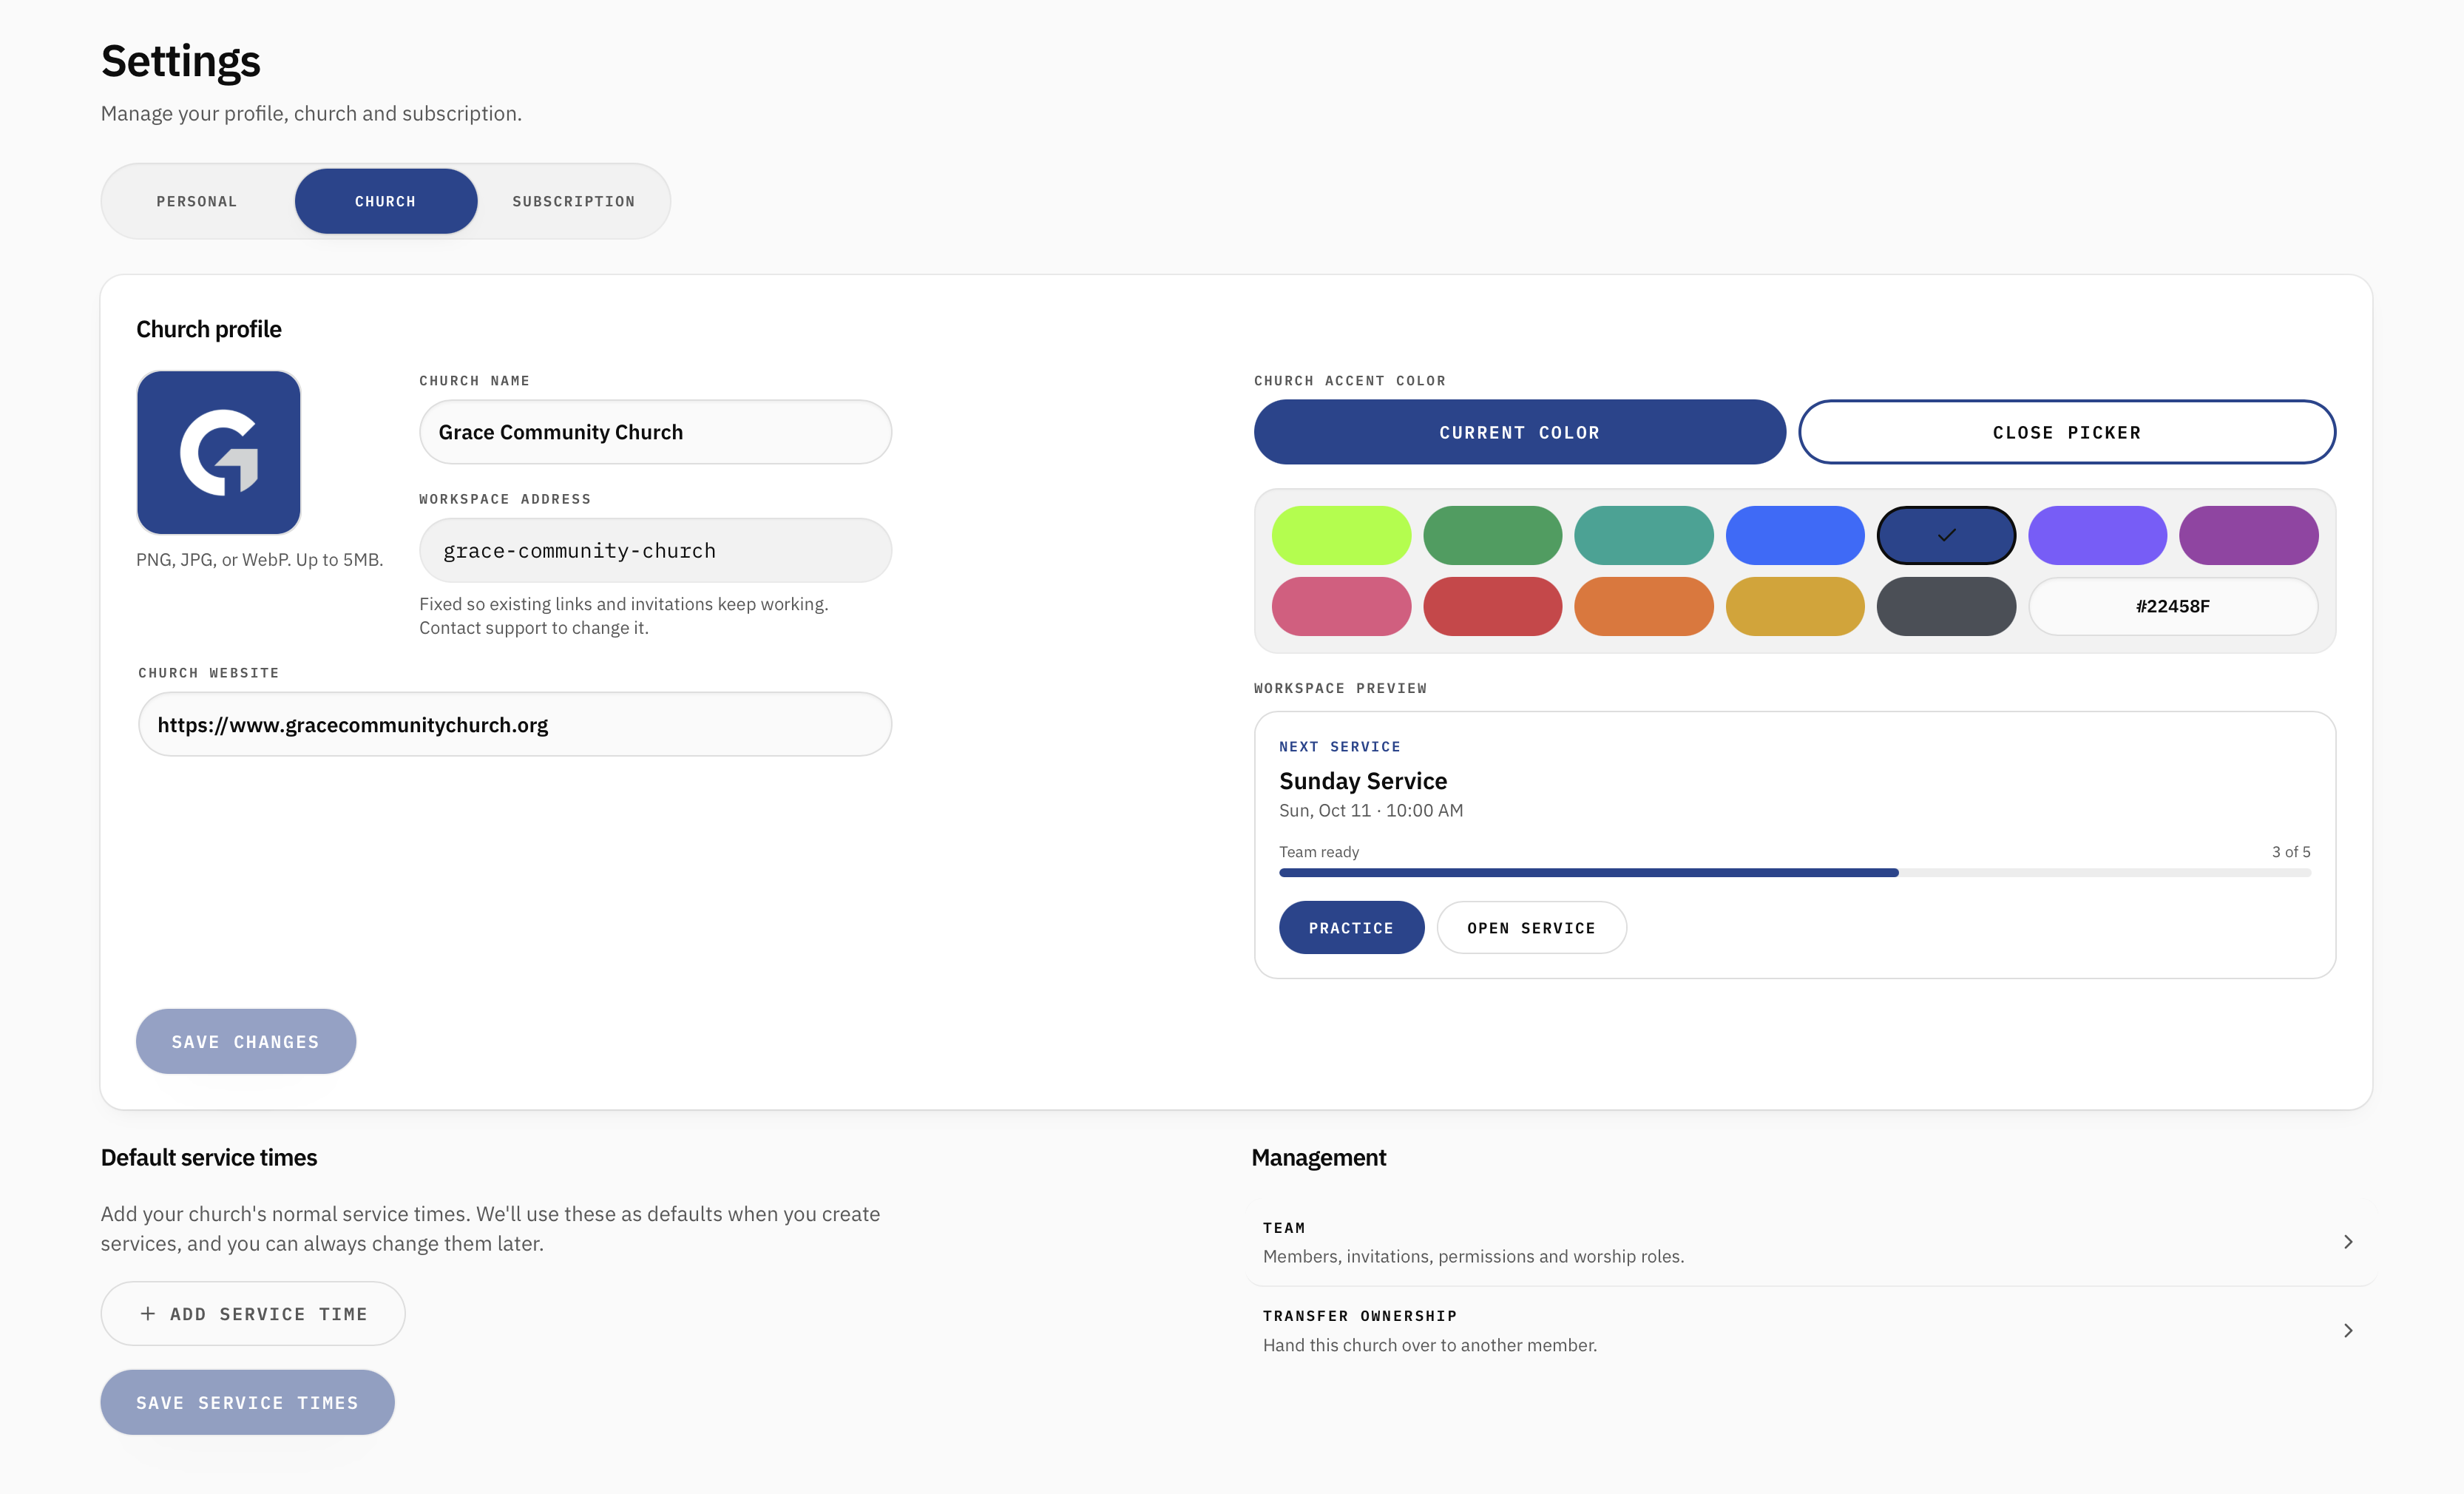
Task: Open the Transfer Ownership chevron arrow
Action: pyautogui.click(x=2348, y=1330)
